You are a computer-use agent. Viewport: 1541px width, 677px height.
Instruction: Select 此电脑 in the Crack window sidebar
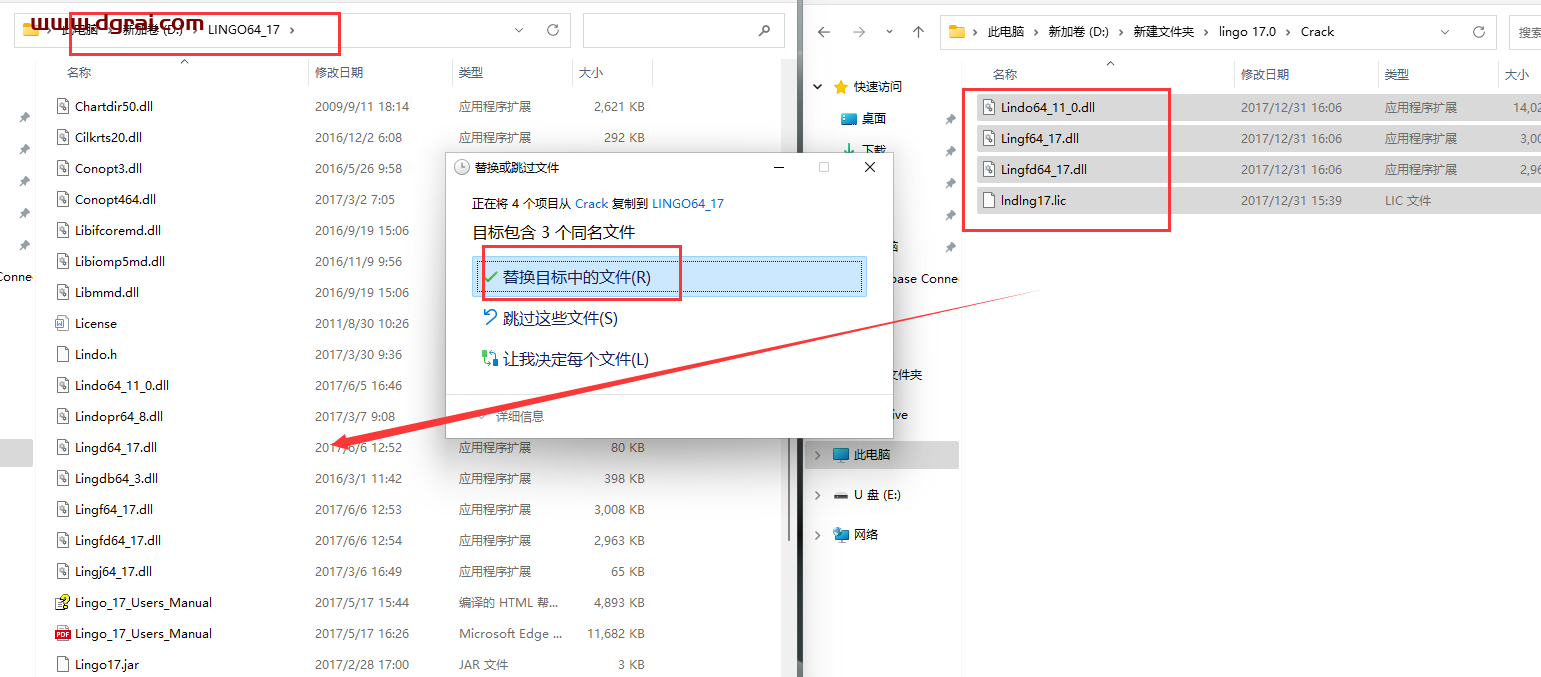(x=871, y=455)
